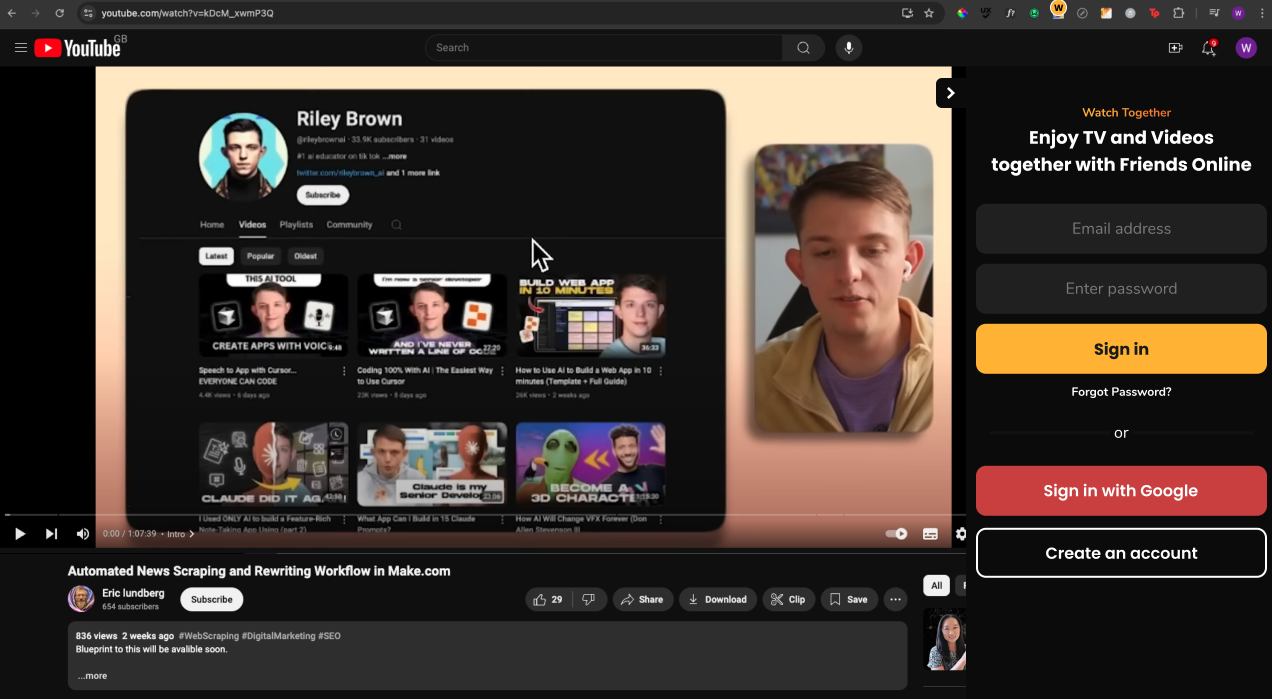1272x699 pixels.
Task: Subscribe to Eric lundberg's channel
Action: (212, 599)
